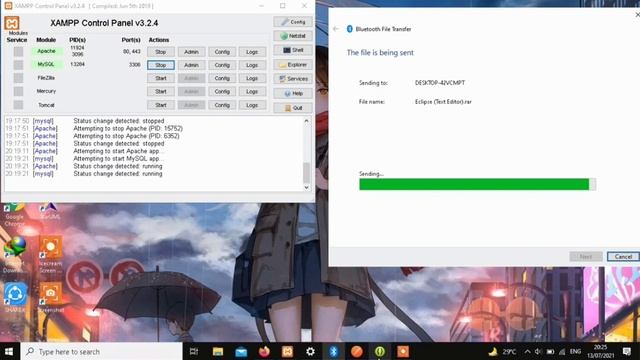Open Task View from taskbar

tap(194, 351)
